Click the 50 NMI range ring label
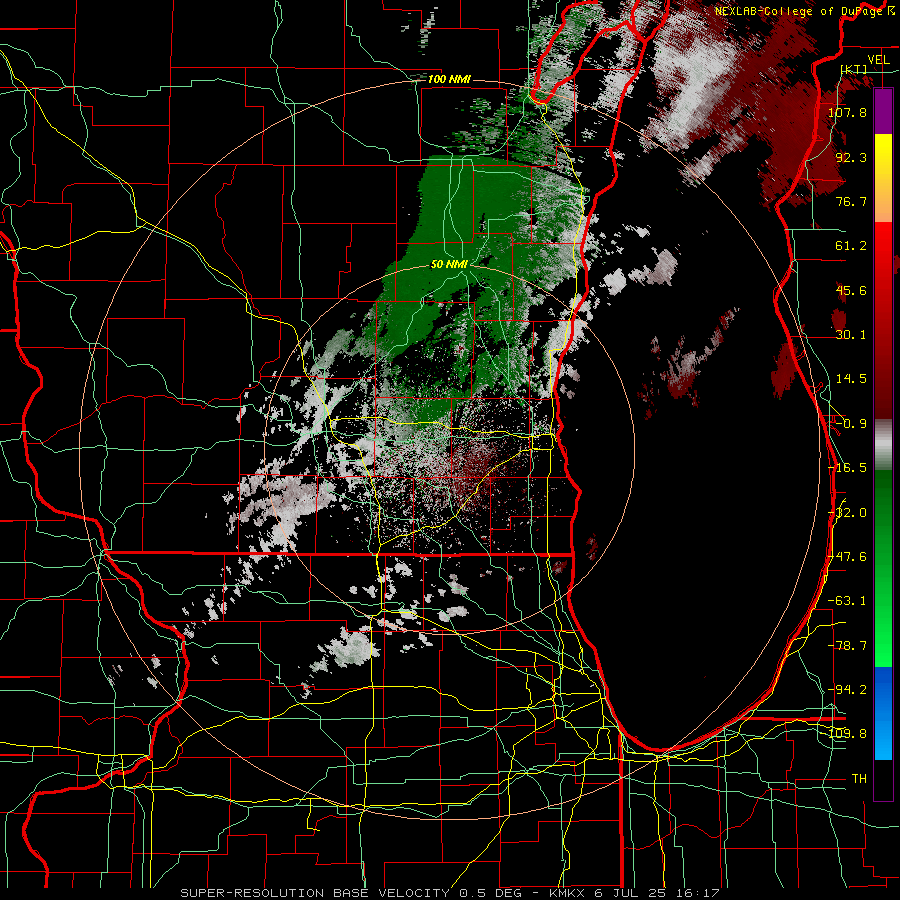The height and width of the screenshot is (900, 900). click(x=449, y=264)
